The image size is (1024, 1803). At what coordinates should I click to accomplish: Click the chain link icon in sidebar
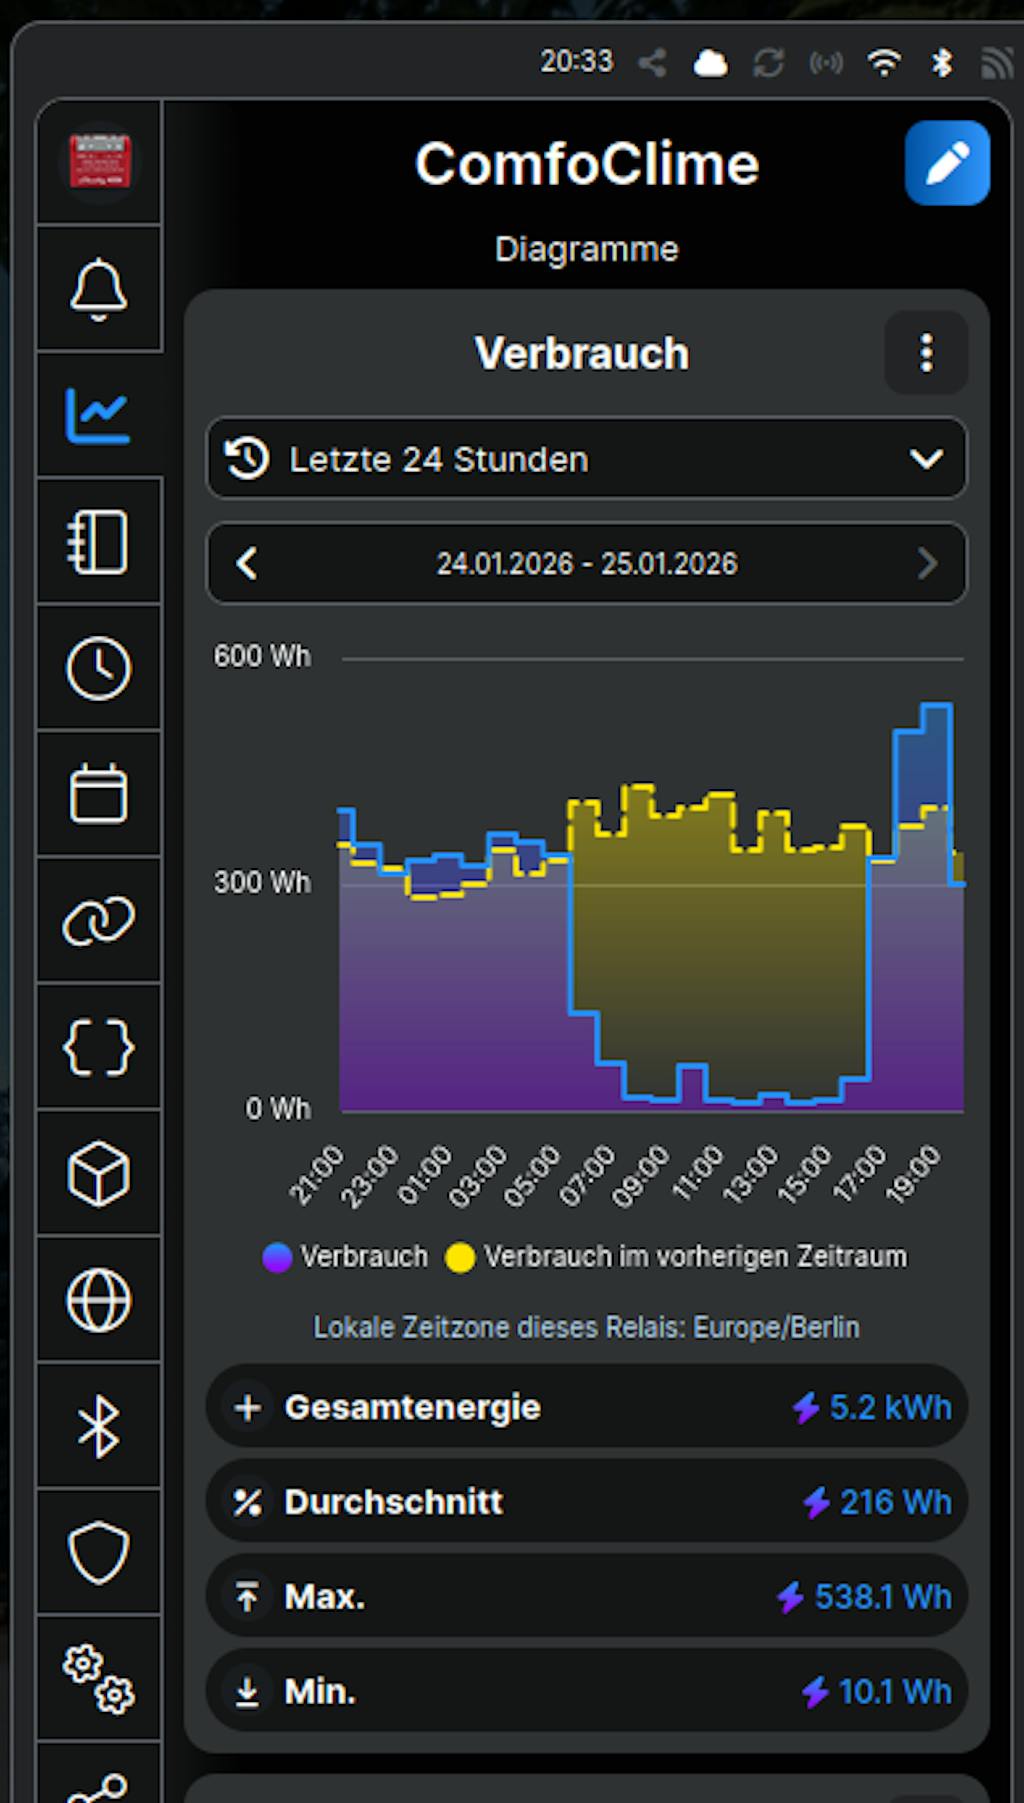pos(98,920)
